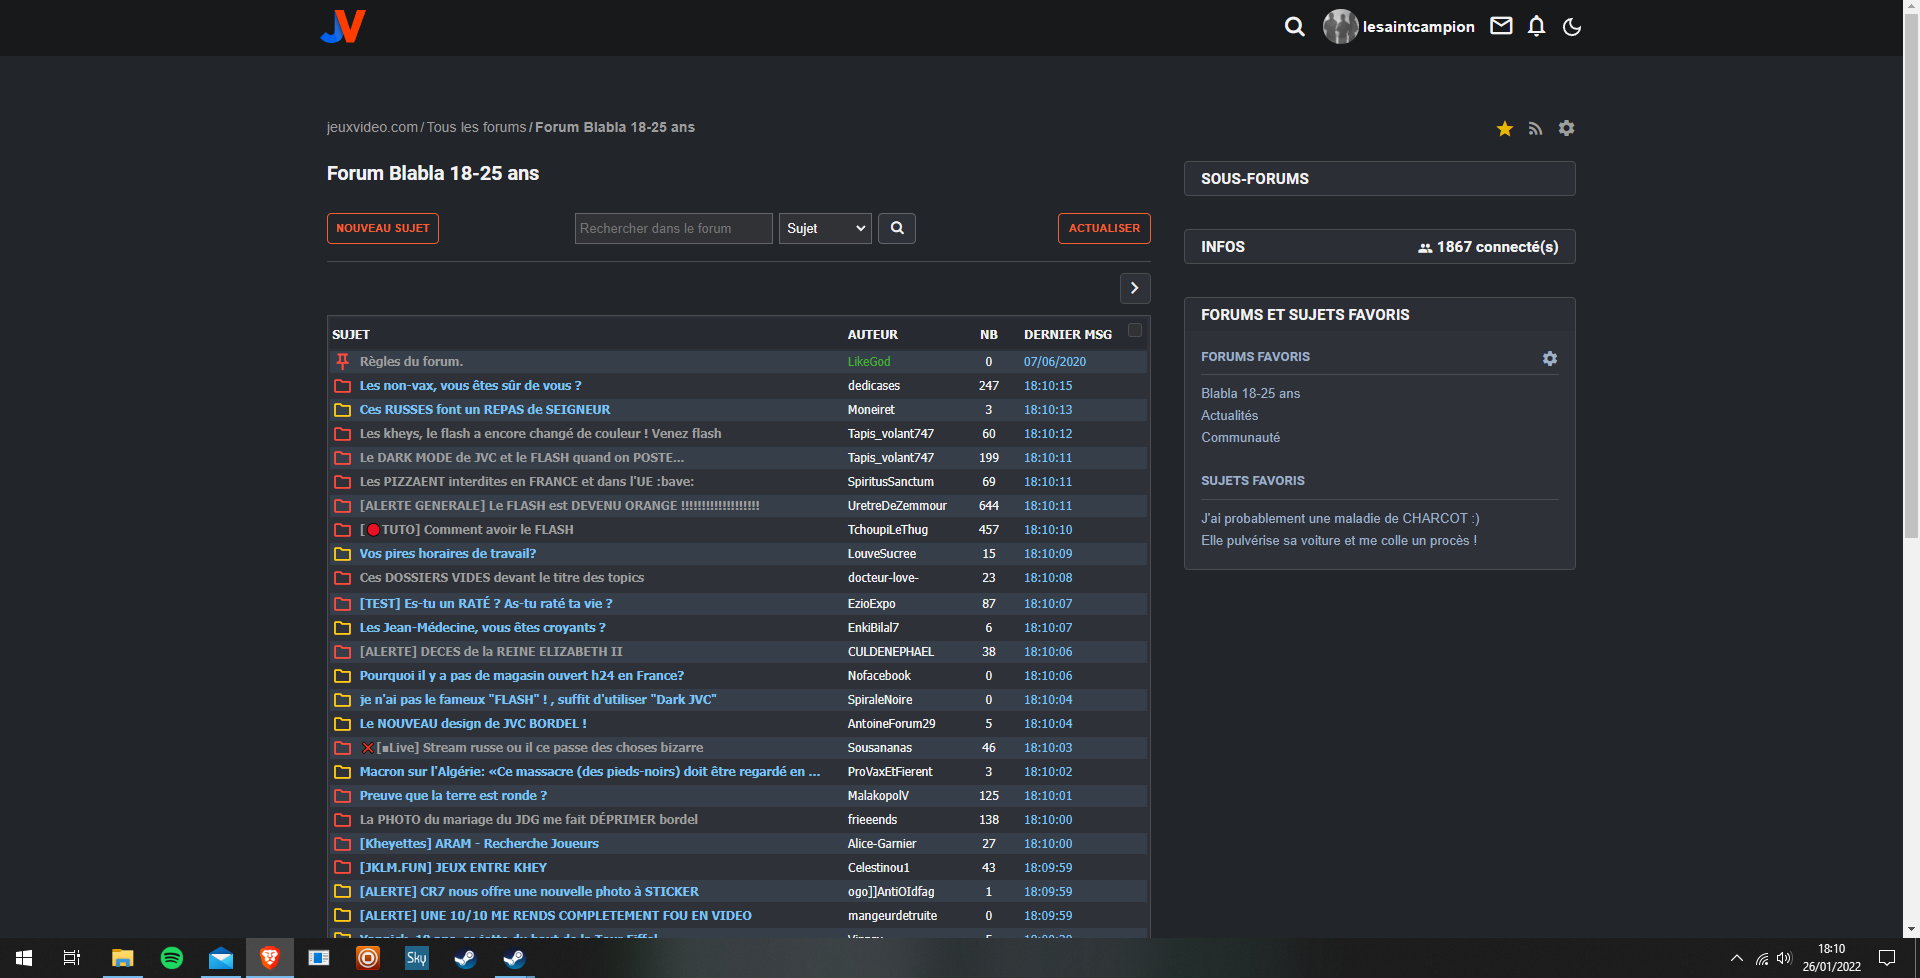Click the JV site logo
Image resolution: width=1920 pixels, height=978 pixels.
click(343, 27)
